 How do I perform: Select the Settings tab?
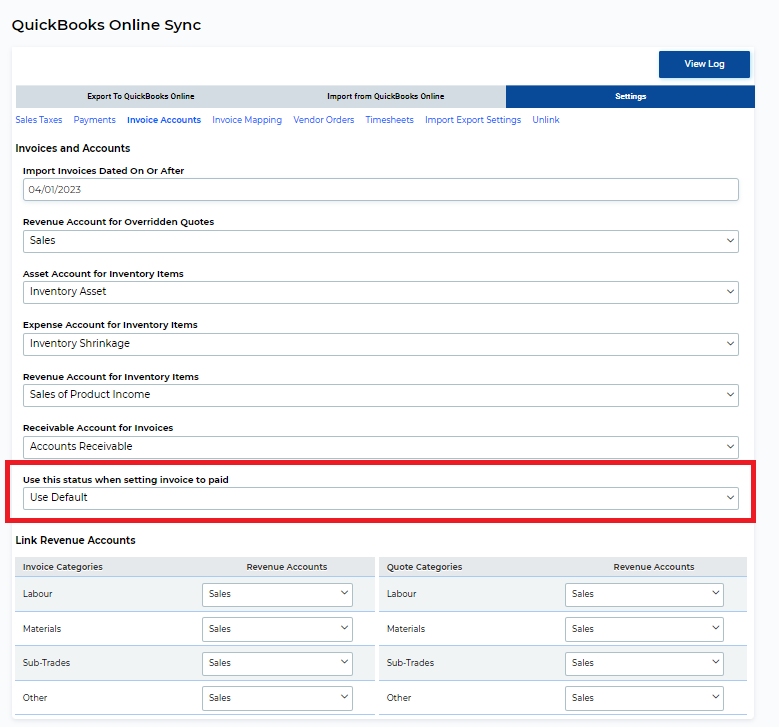click(x=630, y=96)
